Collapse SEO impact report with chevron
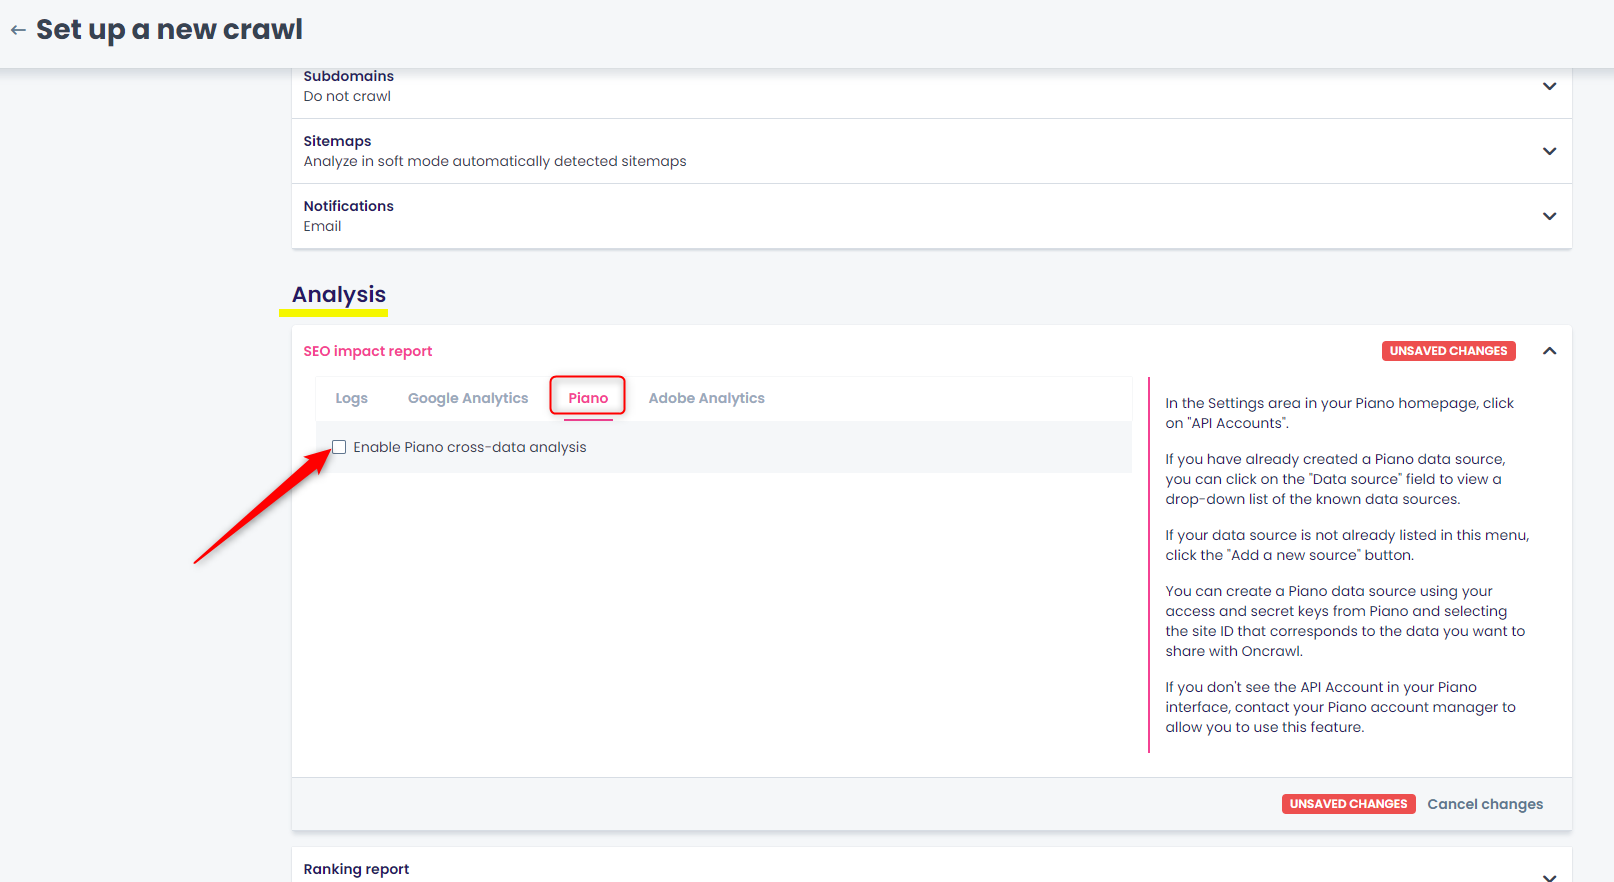This screenshot has height=882, width=1614. click(x=1549, y=351)
